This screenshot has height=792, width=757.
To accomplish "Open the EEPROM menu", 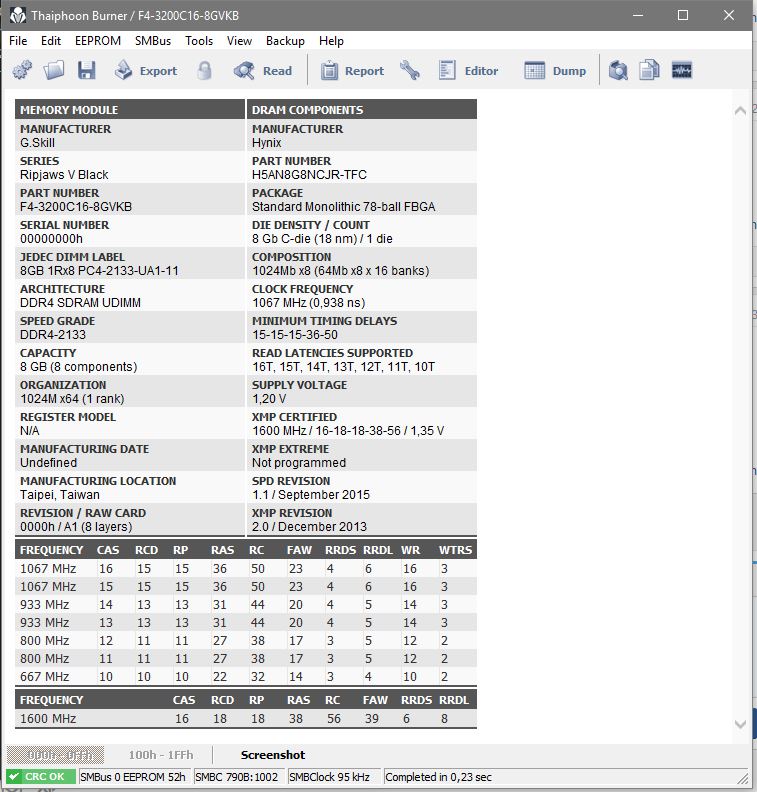I will [98, 41].
